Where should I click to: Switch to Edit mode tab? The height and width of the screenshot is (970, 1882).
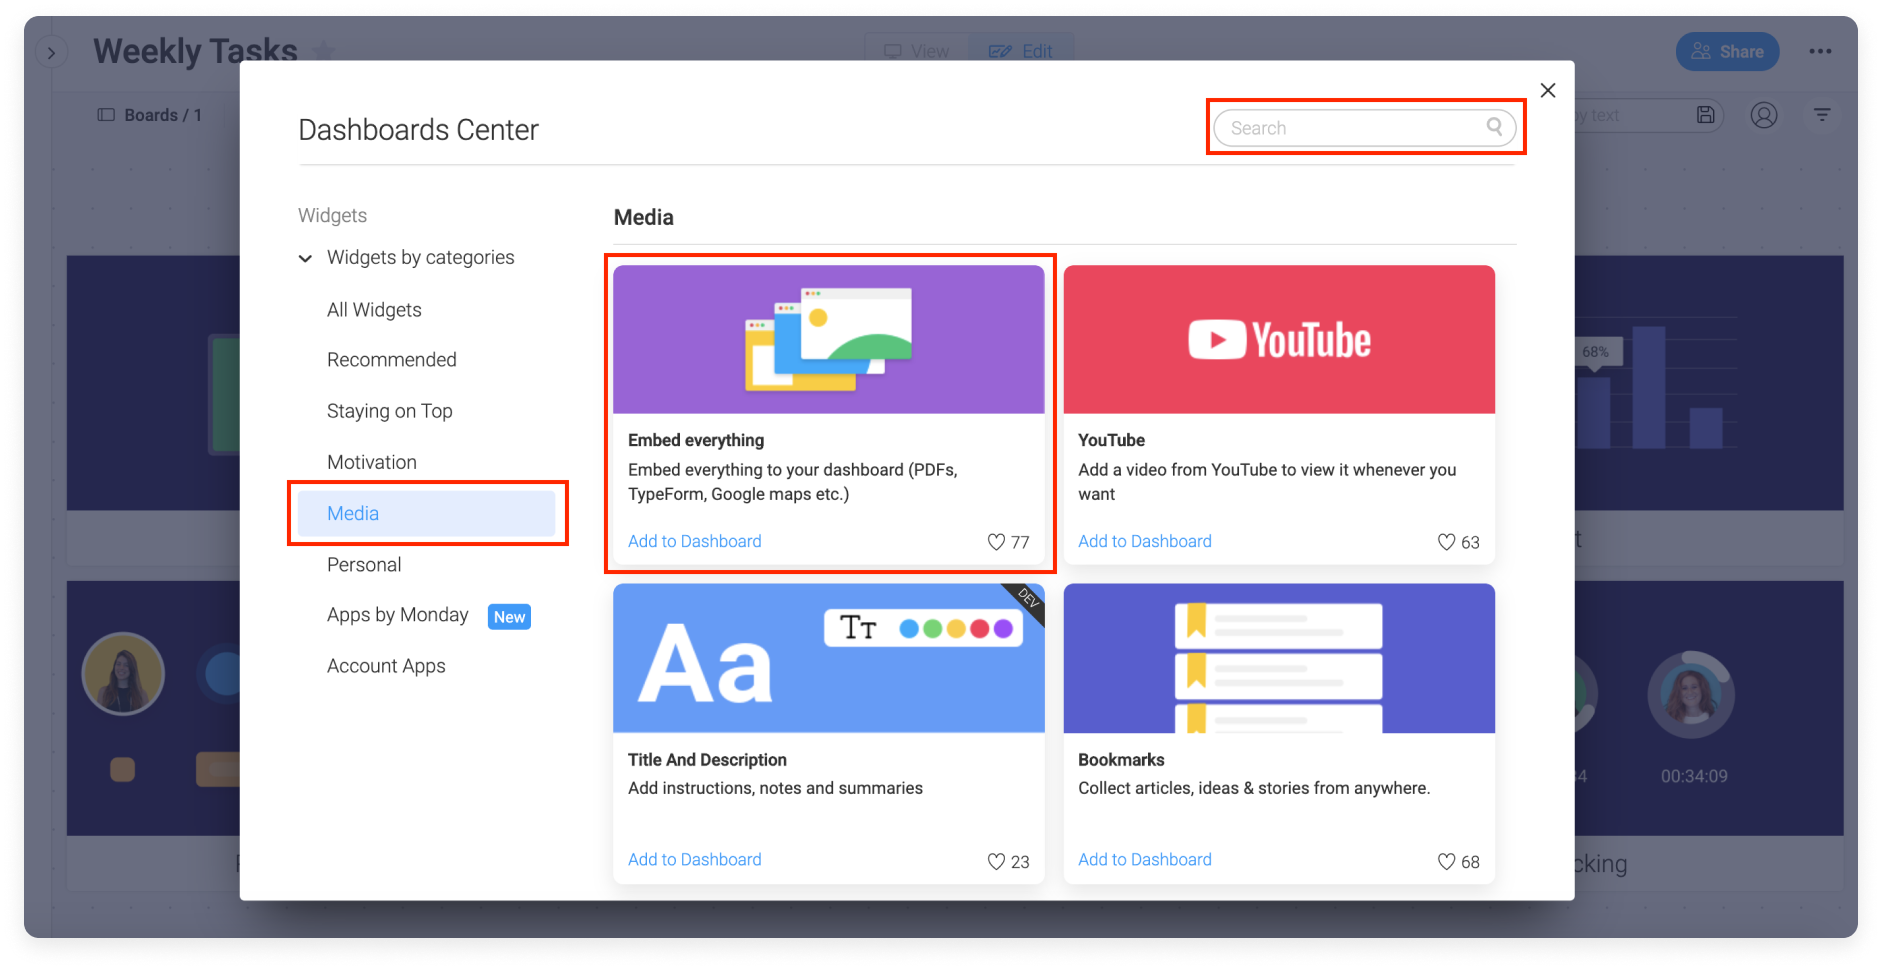tap(1021, 51)
